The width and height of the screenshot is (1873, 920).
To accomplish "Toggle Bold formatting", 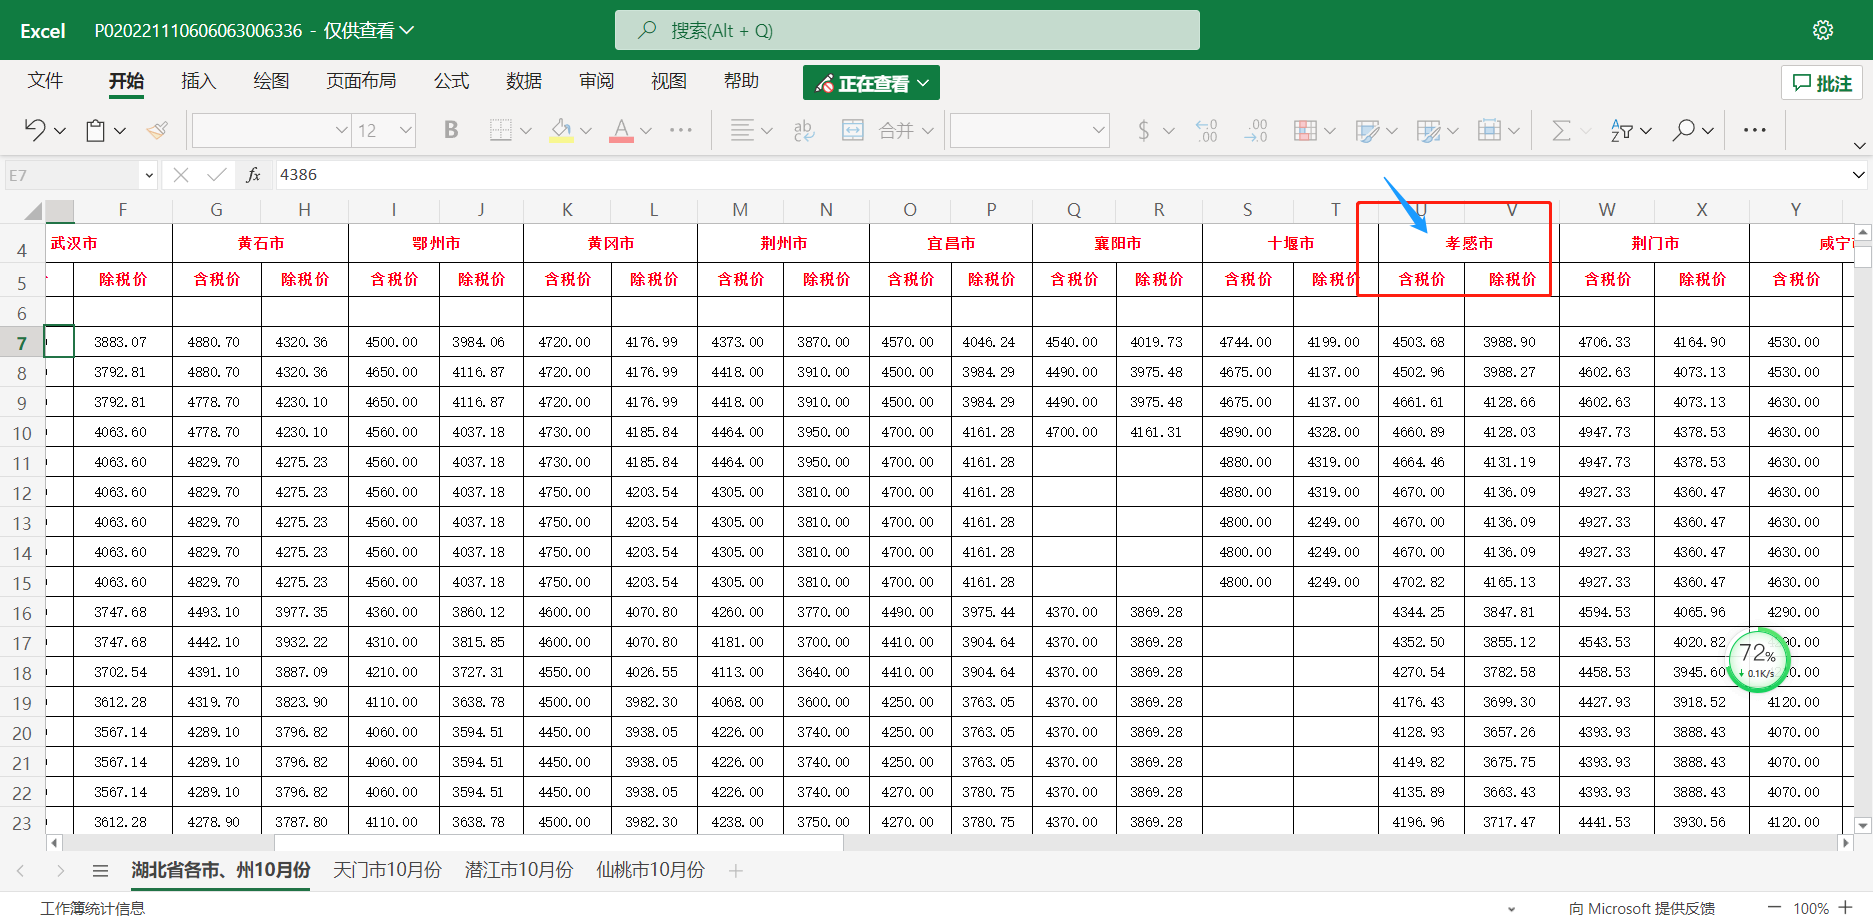I will (x=451, y=130).
